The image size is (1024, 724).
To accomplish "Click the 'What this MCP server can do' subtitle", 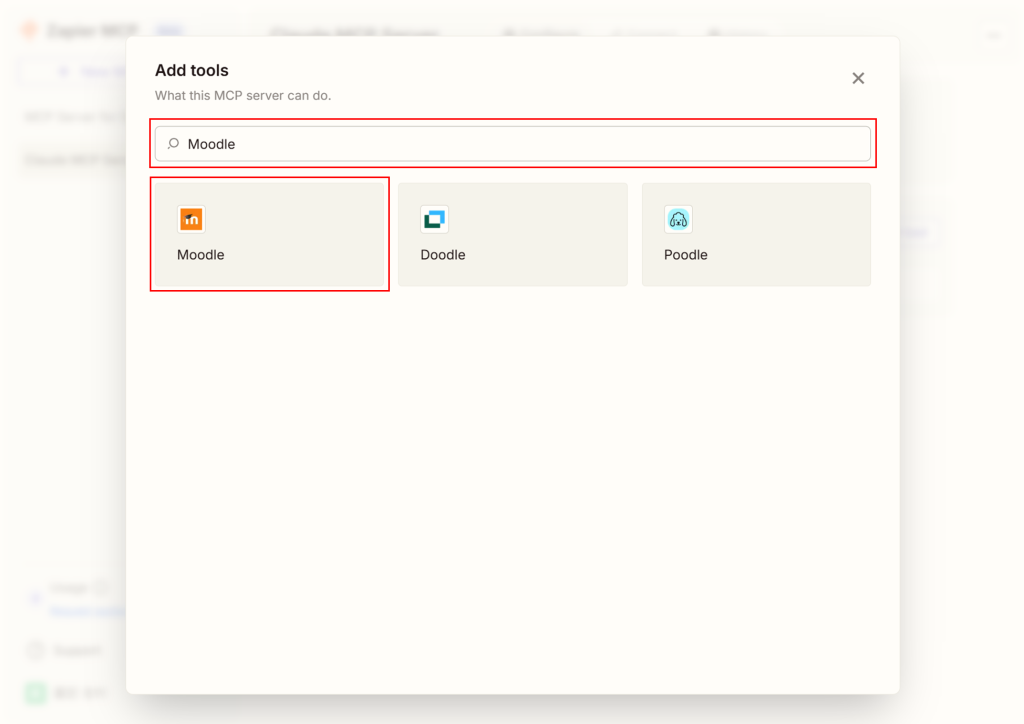I will [x=243, y=96].
